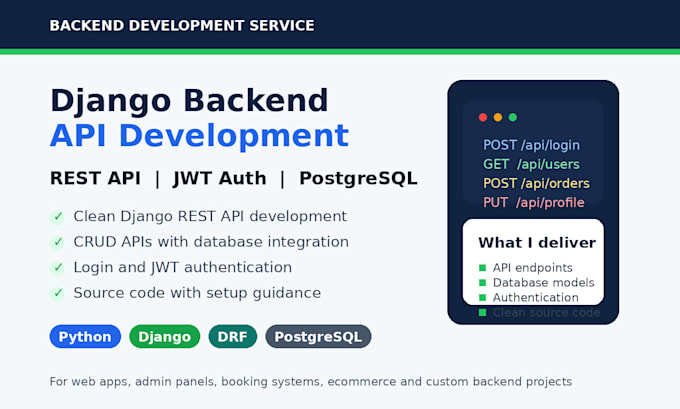
Task: Click 'CRUD APIs with database integration' text
Action: click(211, 242)
